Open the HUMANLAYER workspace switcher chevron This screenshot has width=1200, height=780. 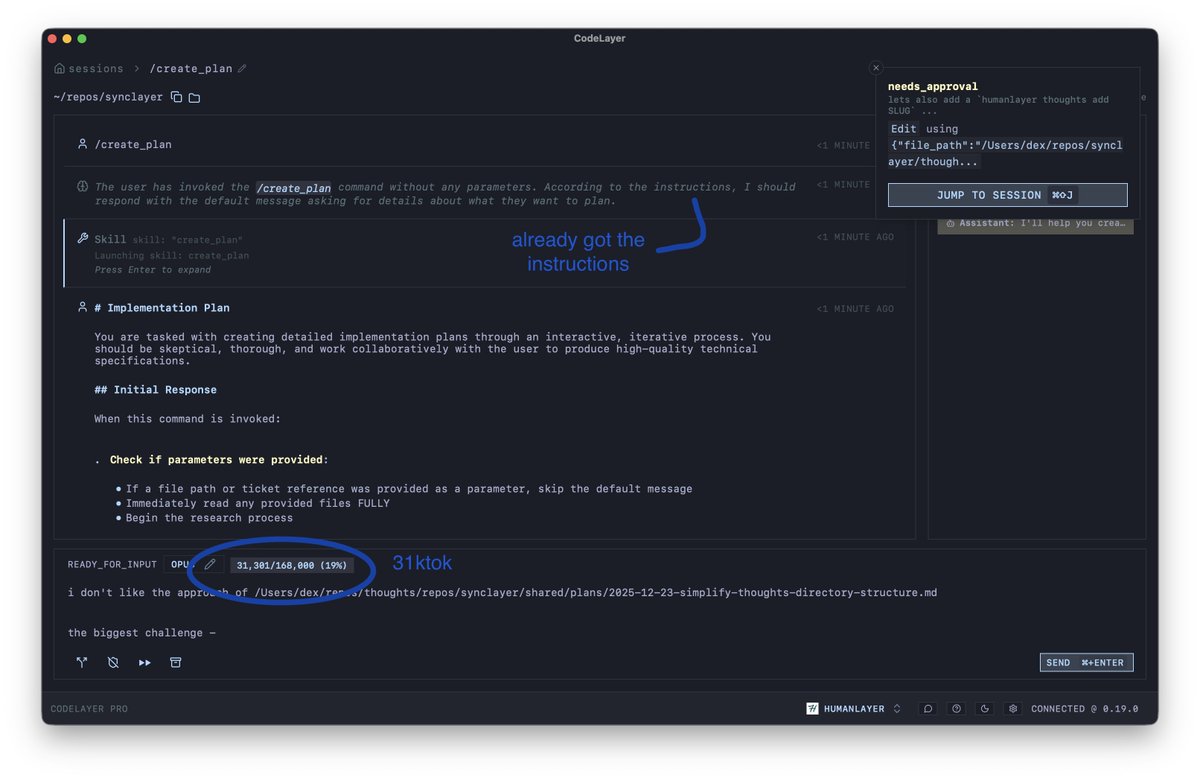pyautogui.click(x=897, y=708)
